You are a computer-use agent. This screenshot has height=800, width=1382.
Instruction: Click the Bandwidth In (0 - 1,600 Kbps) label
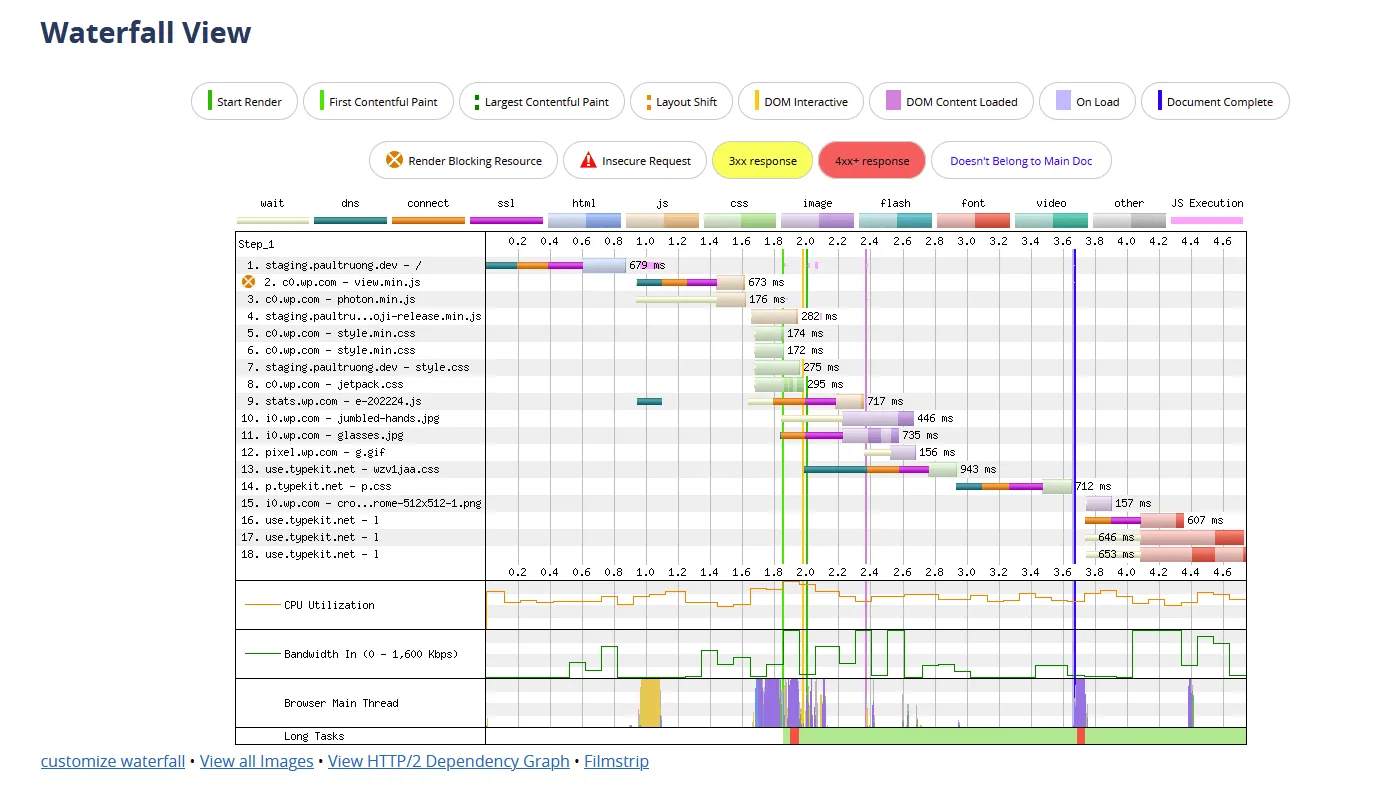pyautogui.click(x=371, y=654)
